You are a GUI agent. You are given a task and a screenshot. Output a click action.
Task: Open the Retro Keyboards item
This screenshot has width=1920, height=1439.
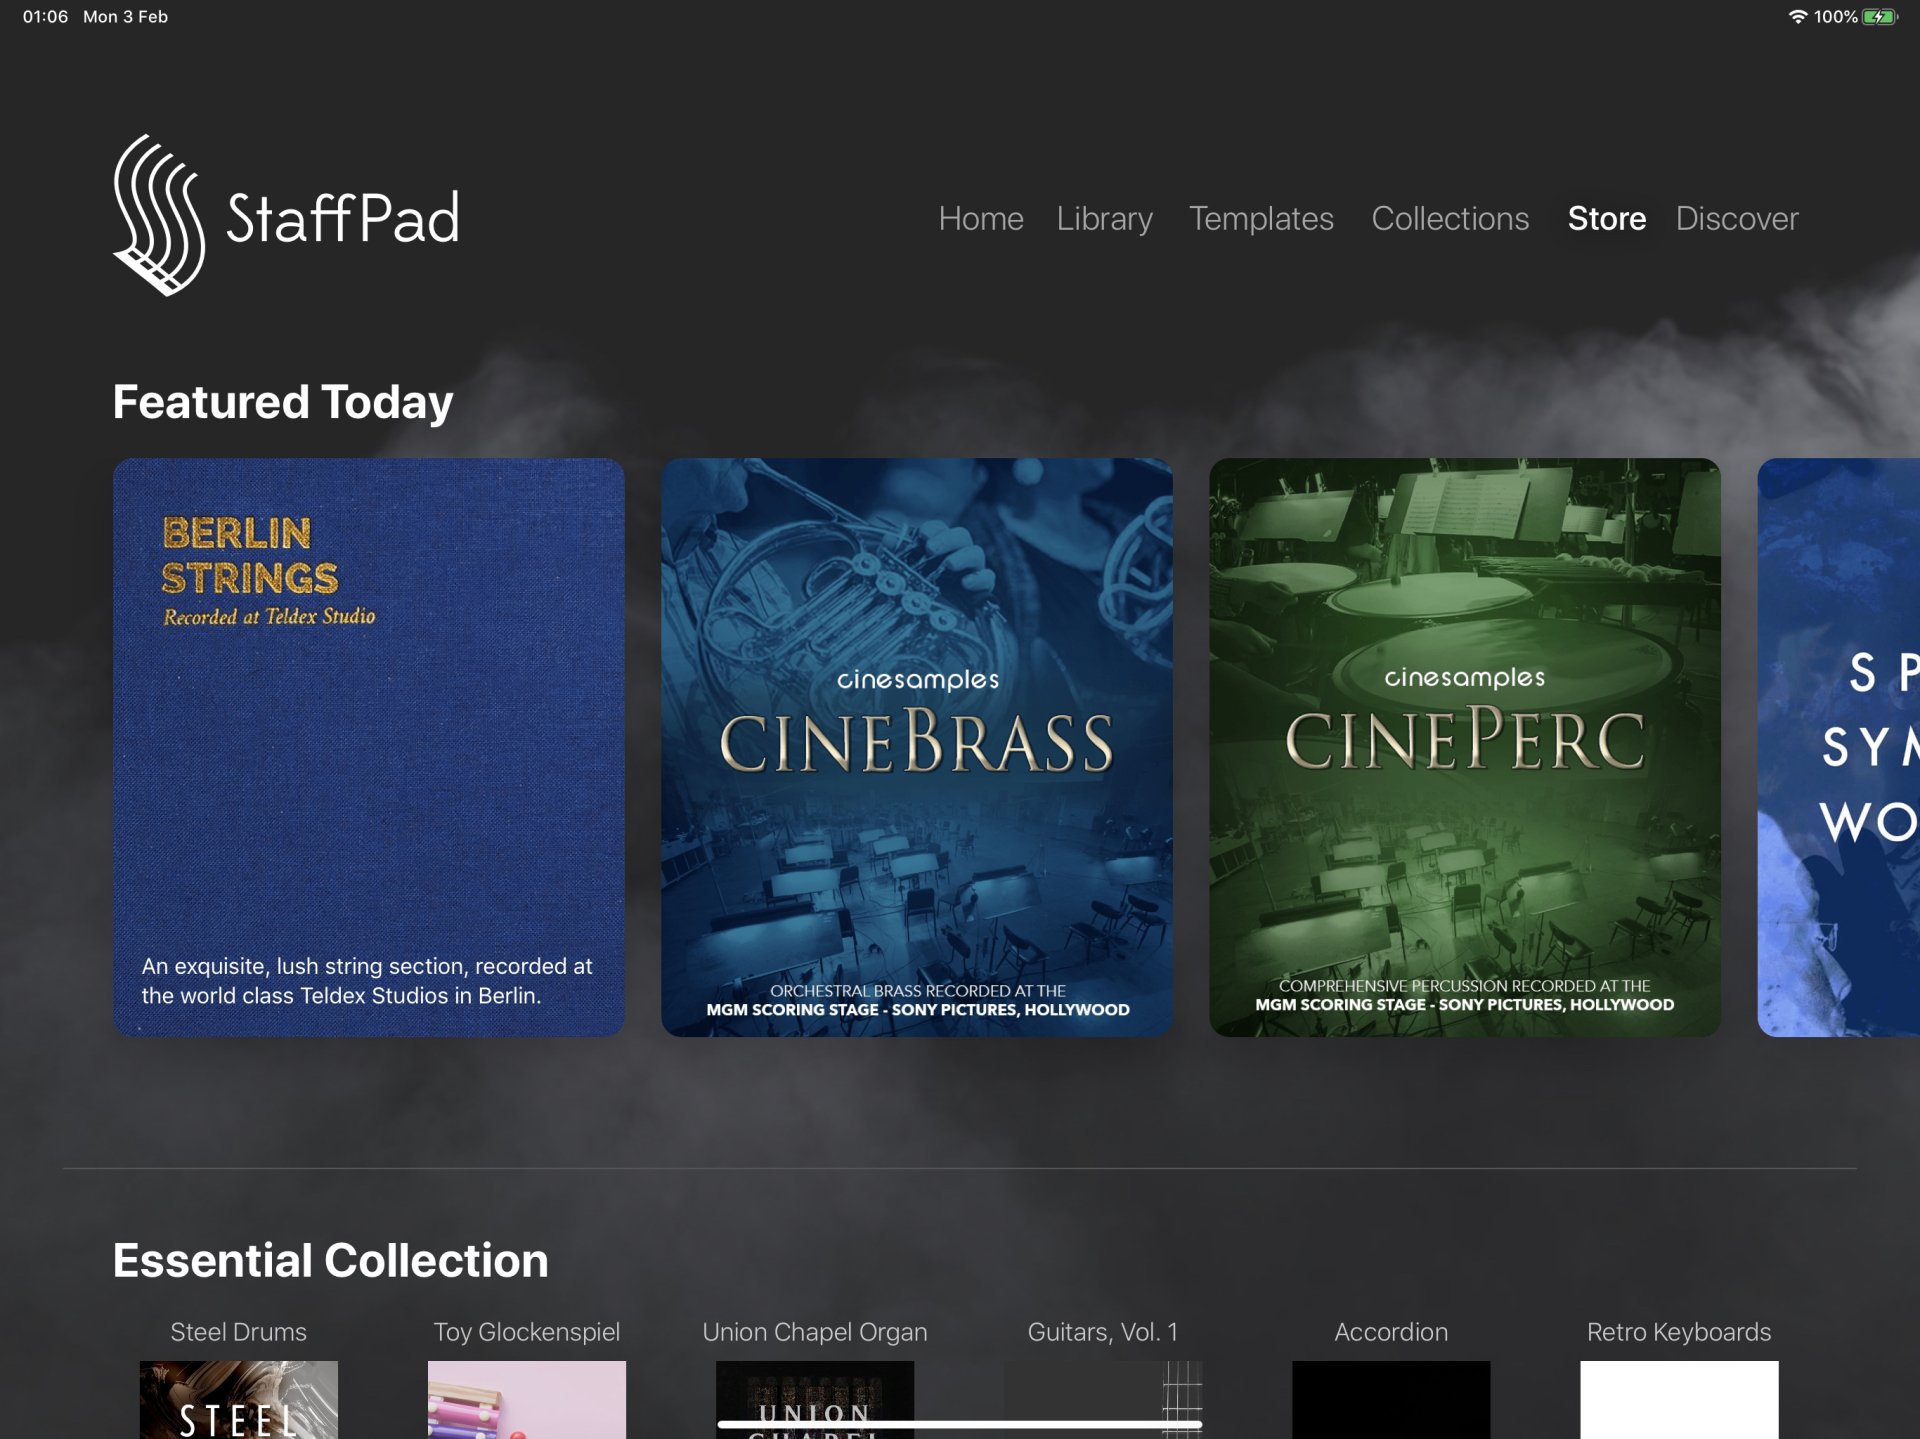pos(1678,1399)
